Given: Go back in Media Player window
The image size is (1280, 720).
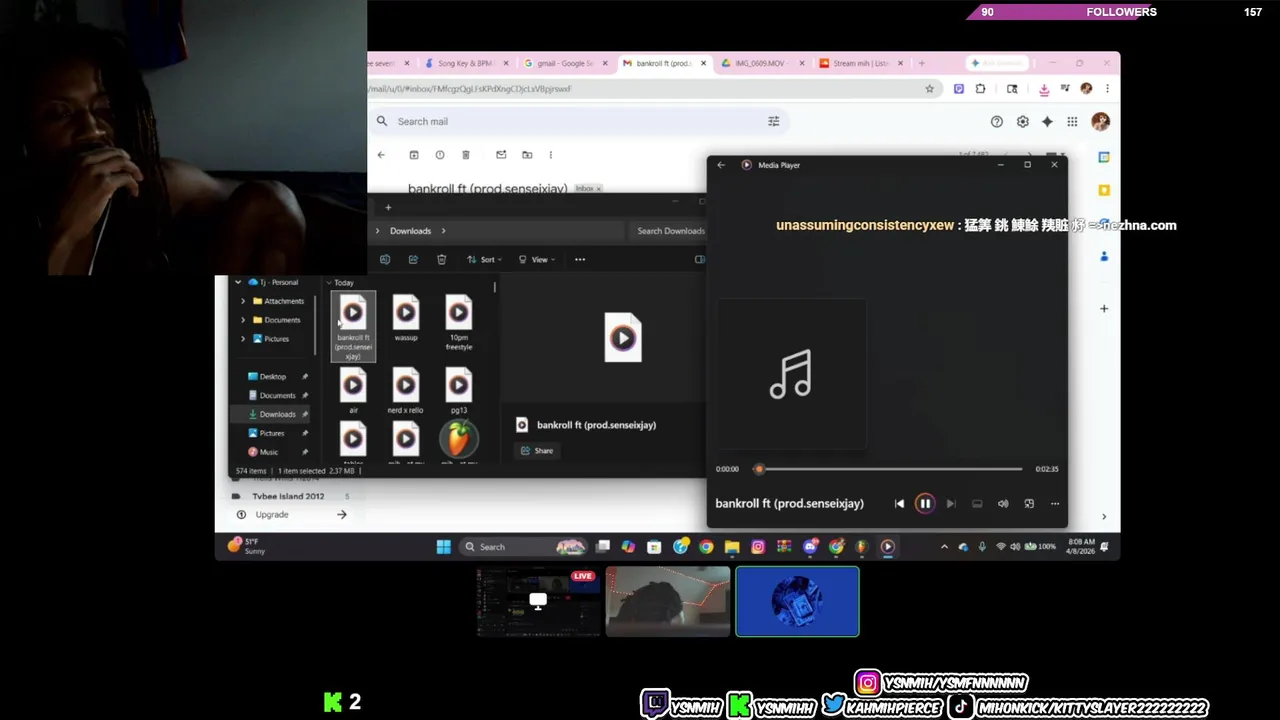Looking at the screenshot, I should (x=721, y=165).
